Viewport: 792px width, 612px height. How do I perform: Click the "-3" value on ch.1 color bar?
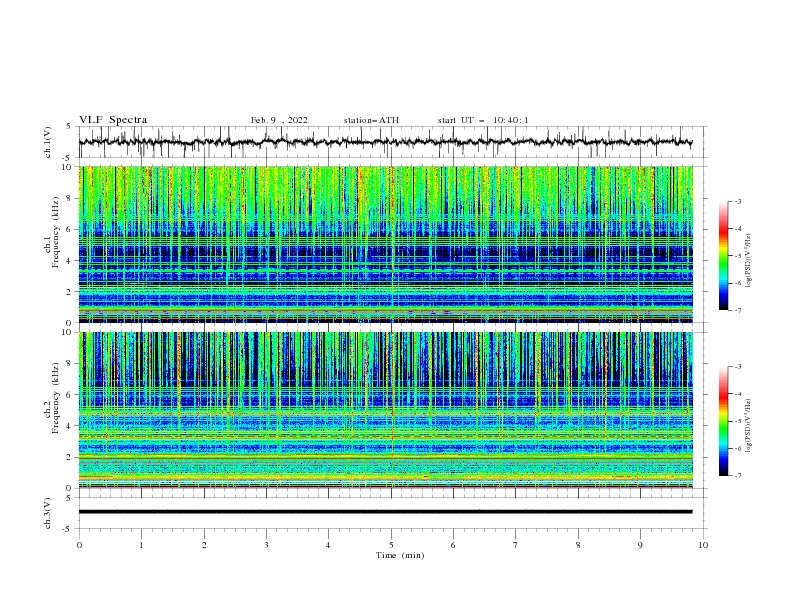(x=737, y=201)
